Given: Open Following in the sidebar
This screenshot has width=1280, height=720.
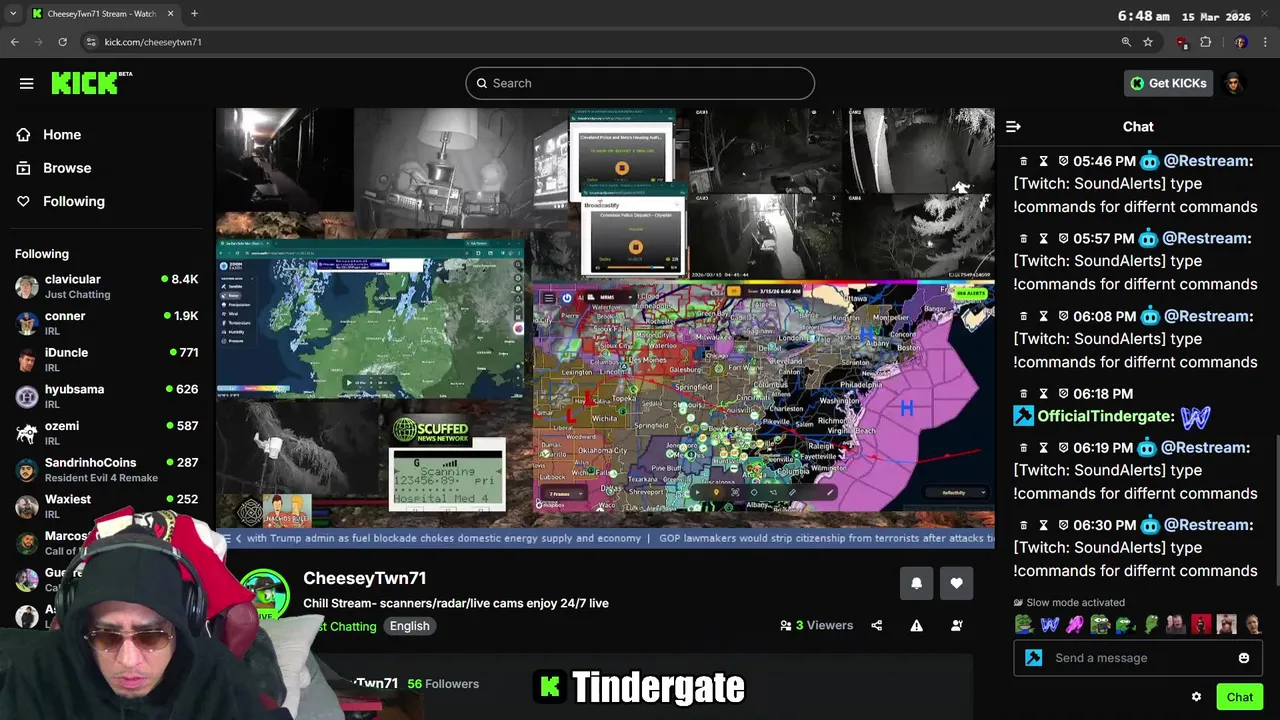Looking at the screenshot, I should pyautogui.click(x=73, y=201).
